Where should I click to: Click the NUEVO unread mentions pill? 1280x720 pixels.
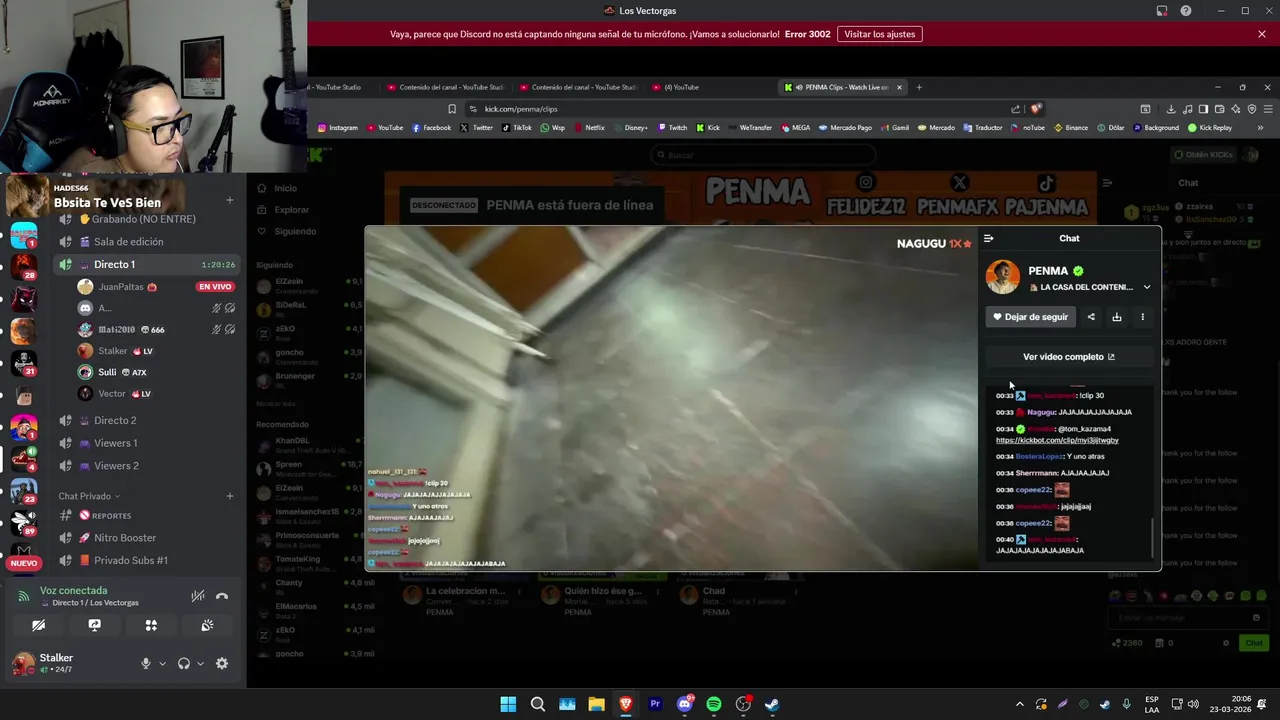click(23, 563)
